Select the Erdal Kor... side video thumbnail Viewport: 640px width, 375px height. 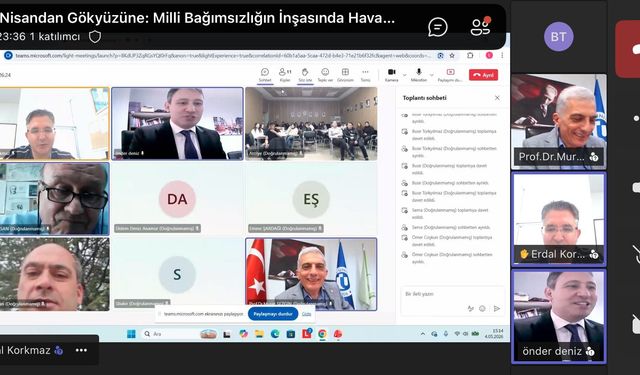pyautogui.click(x=559, y=220)
